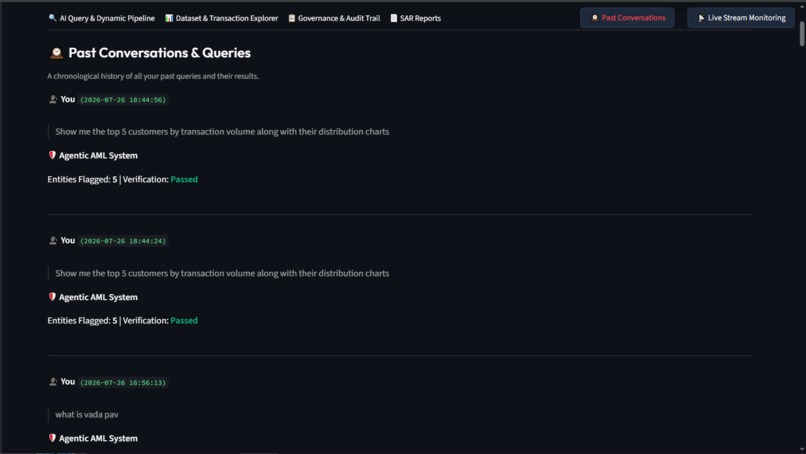The width and height of the screenshot is (806, 454).
Task: Click the query text under 18:44:56
Action: click(222, 132)
